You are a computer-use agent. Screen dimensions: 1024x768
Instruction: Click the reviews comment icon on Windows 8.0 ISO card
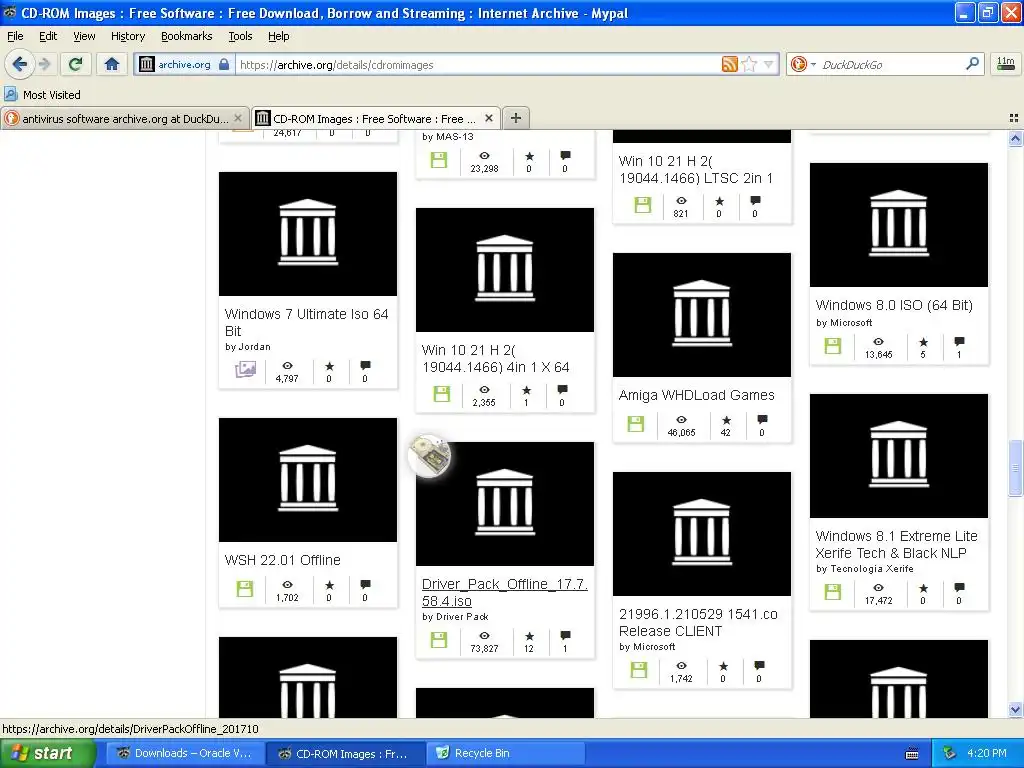(x=959, y=342)
